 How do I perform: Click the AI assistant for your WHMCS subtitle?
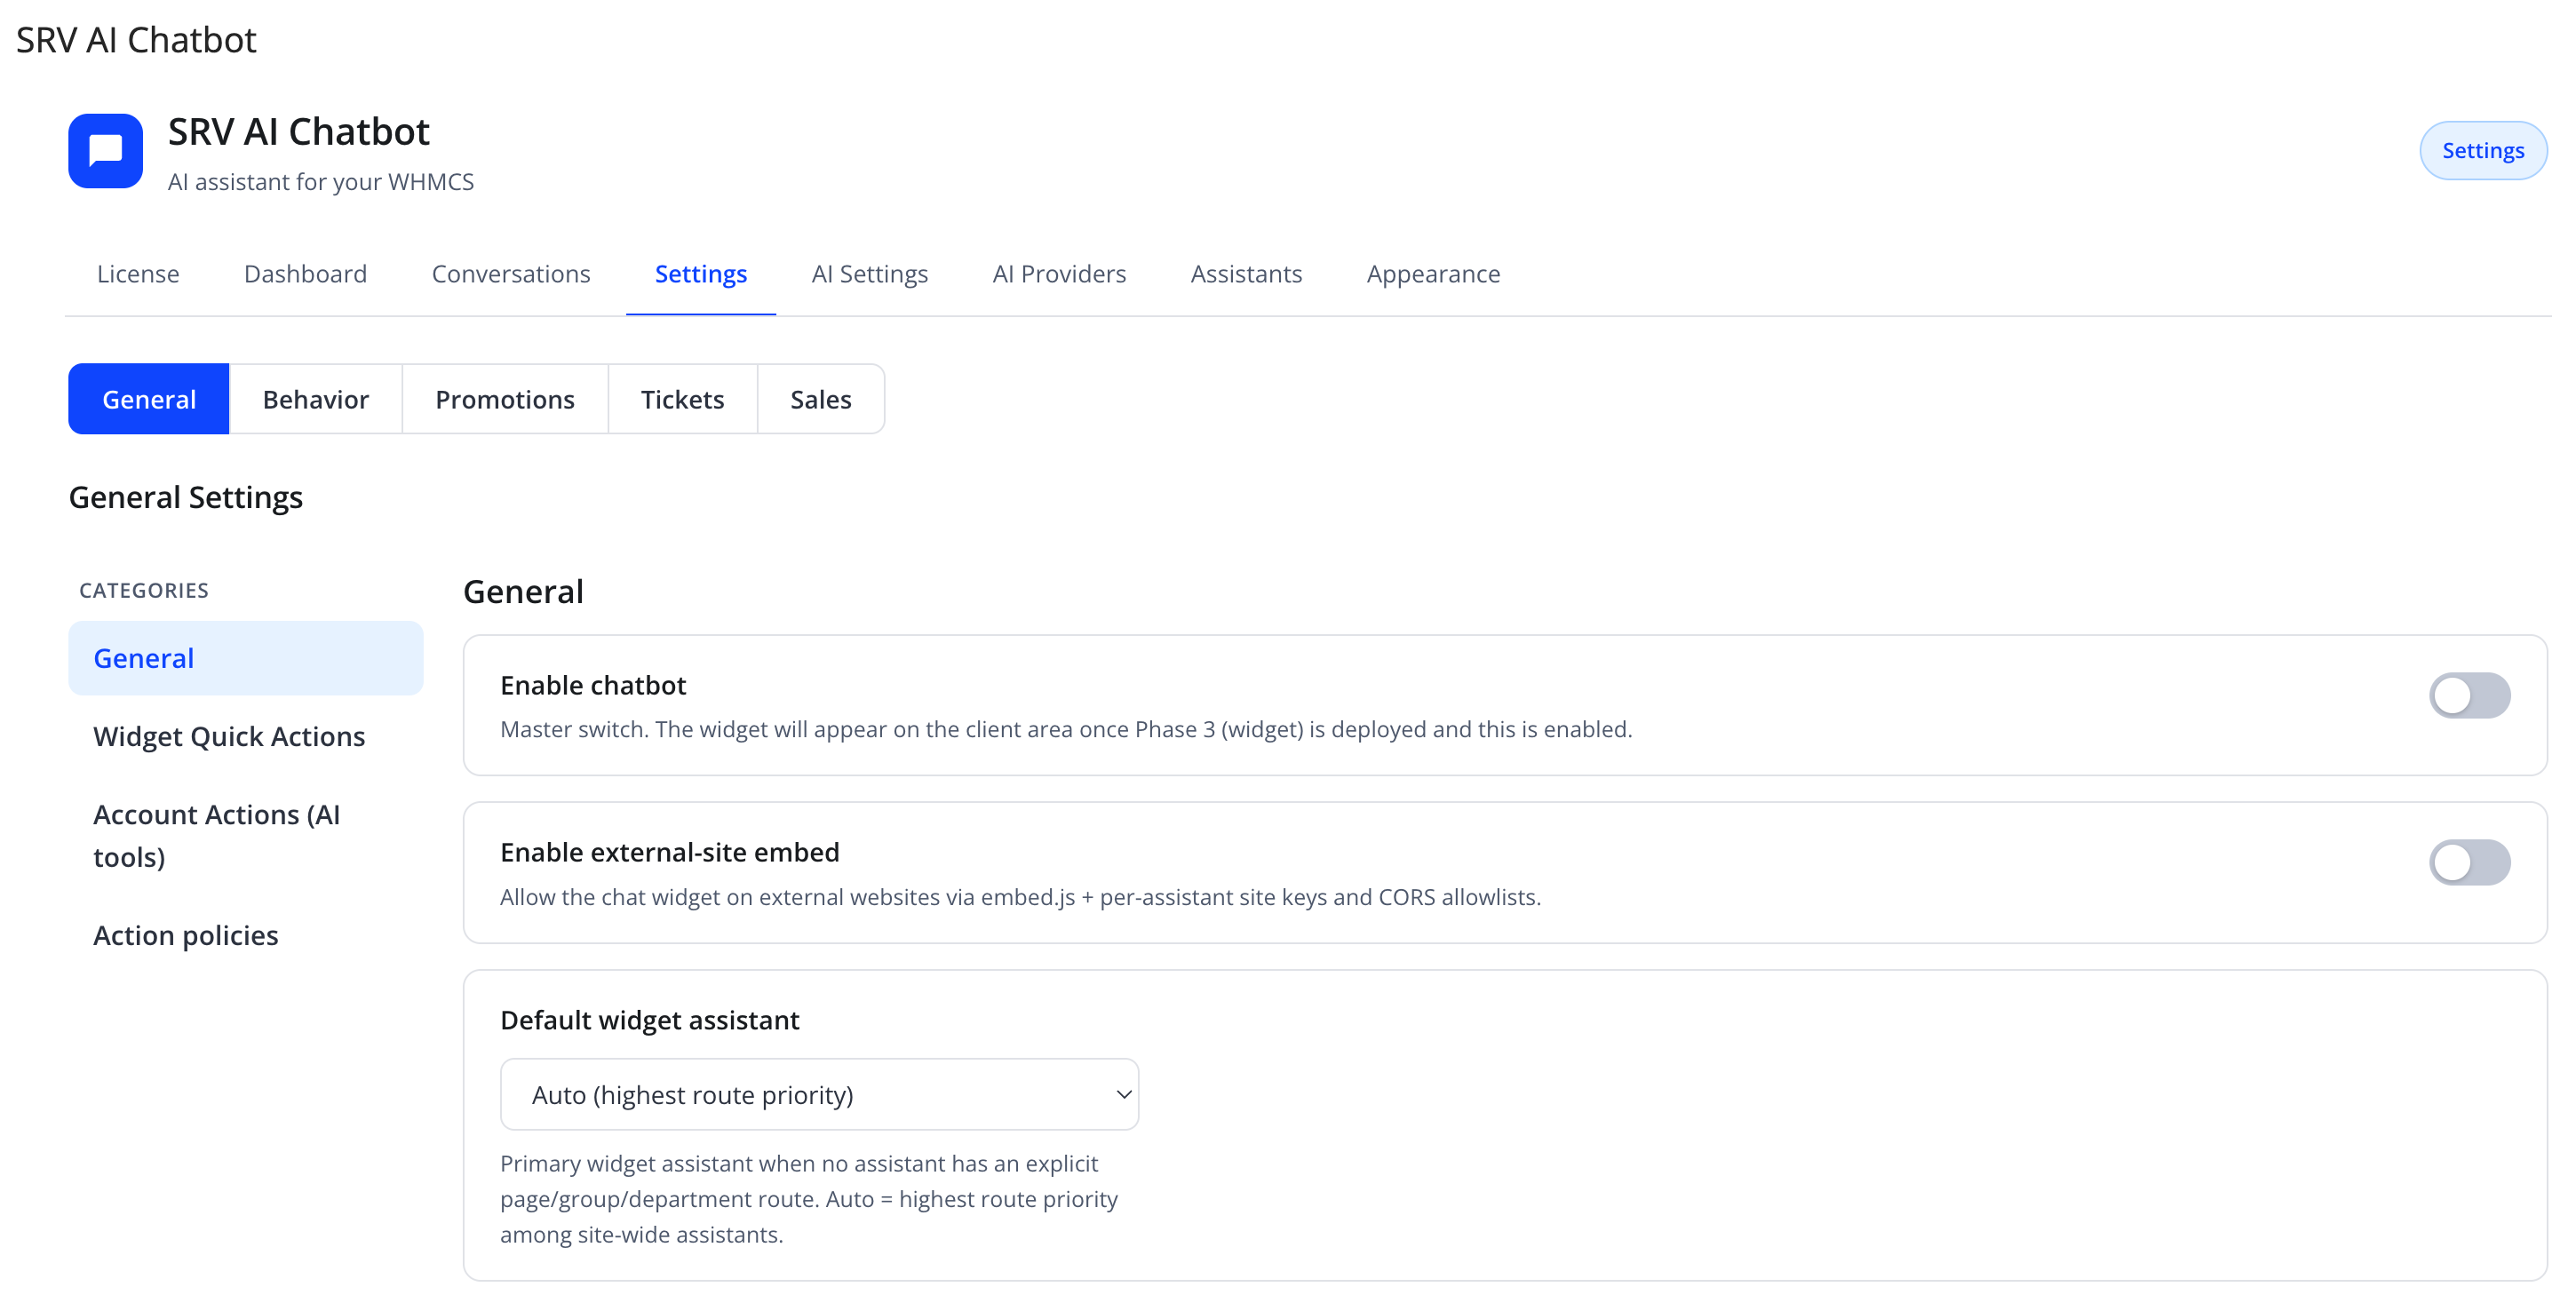[321, 182]
